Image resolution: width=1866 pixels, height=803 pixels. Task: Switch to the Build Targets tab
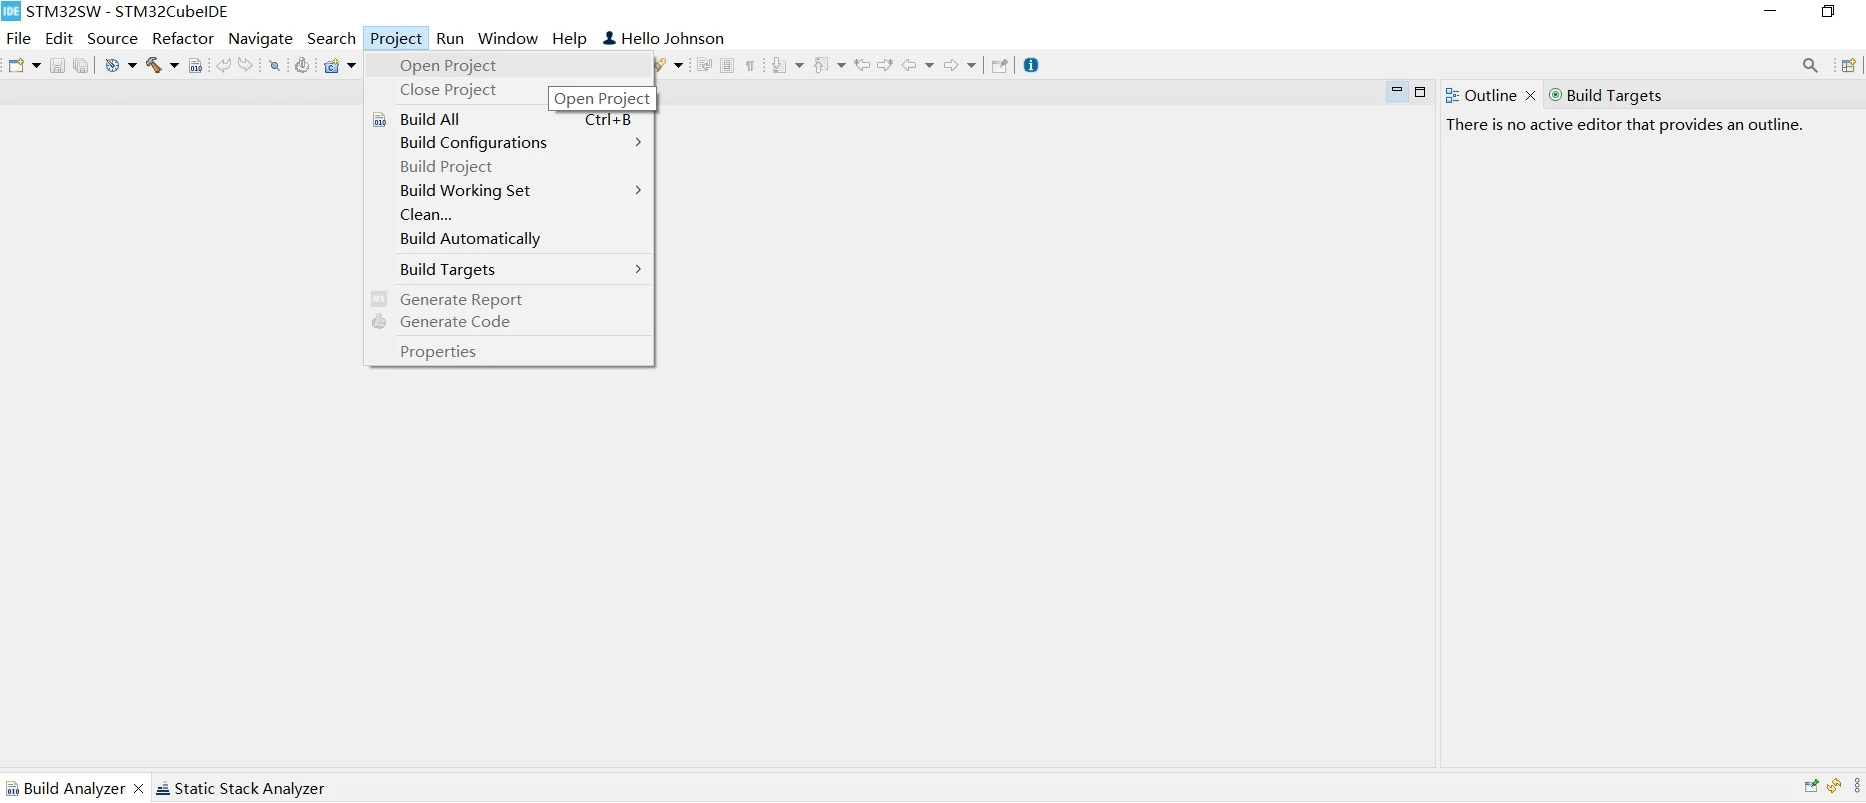tap(1605, 96)
